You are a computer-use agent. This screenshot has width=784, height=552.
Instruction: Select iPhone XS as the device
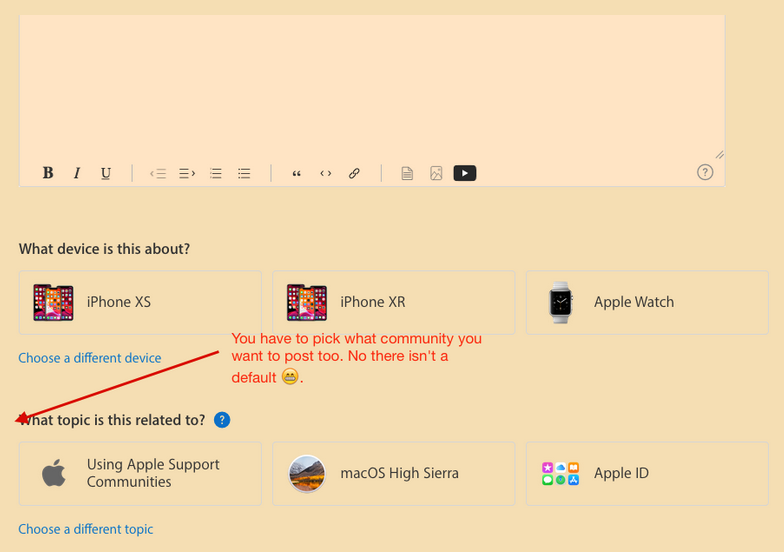[140, 302]
